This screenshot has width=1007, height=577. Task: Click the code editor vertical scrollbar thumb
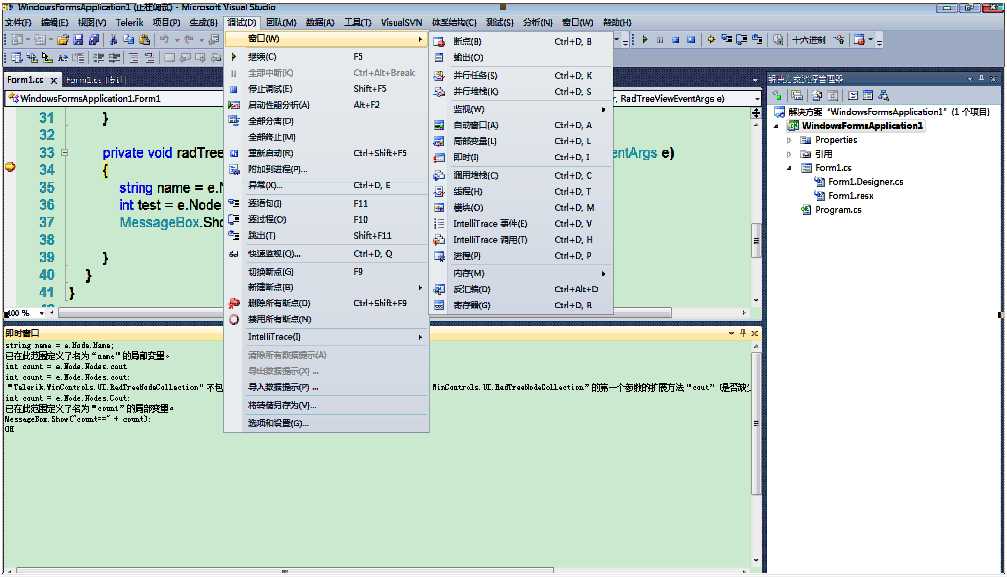[756, 240]
